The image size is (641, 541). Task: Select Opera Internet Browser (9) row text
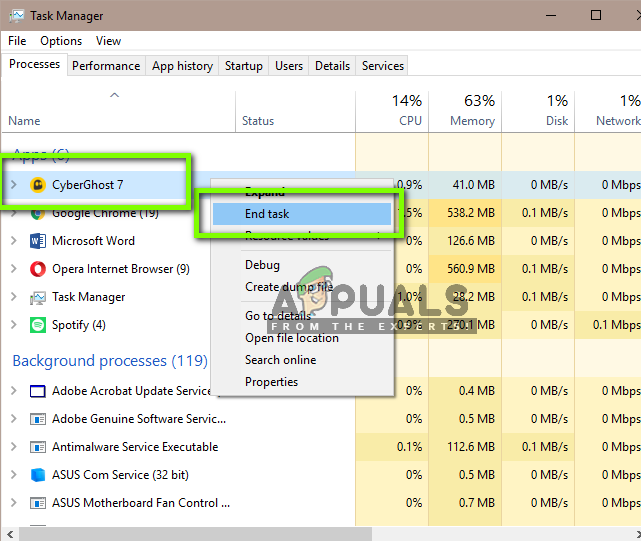(121, 269)
